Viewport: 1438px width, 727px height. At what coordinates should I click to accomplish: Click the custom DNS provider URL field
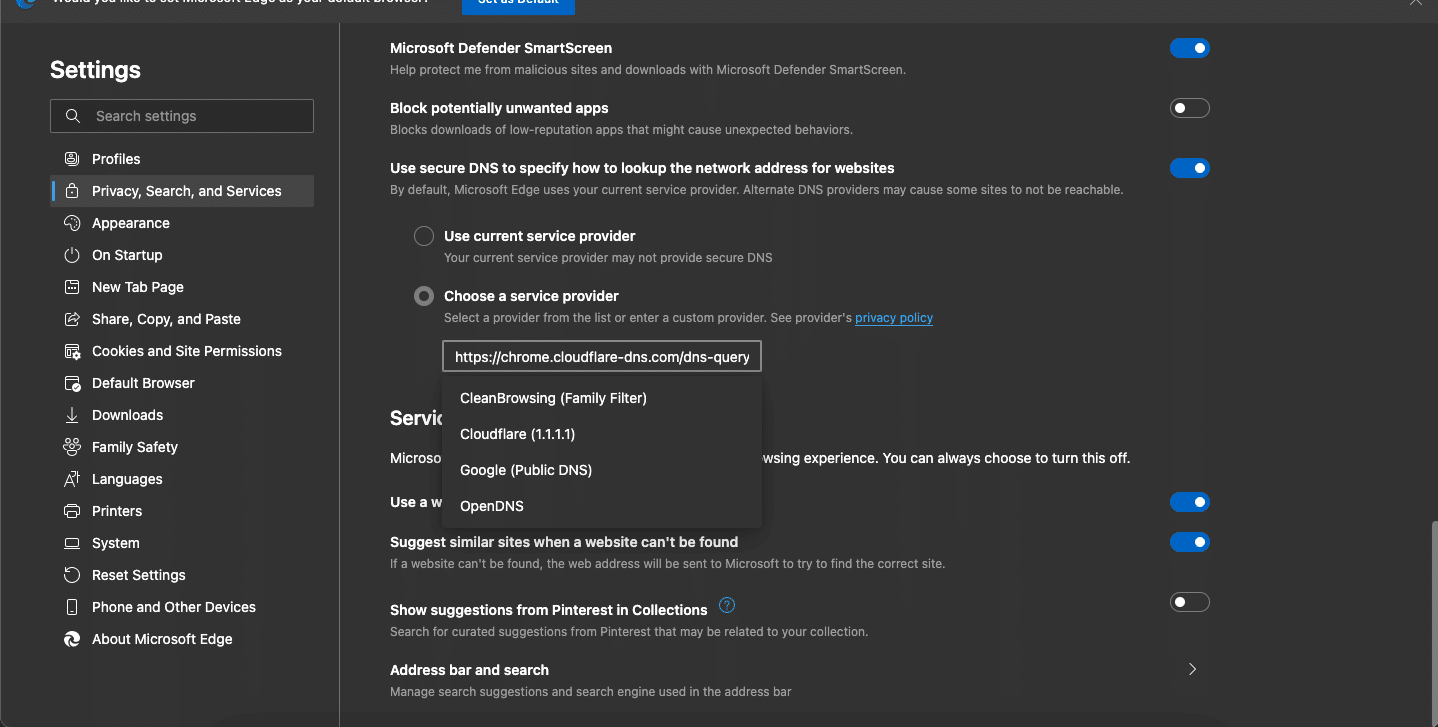pos(602,357)
